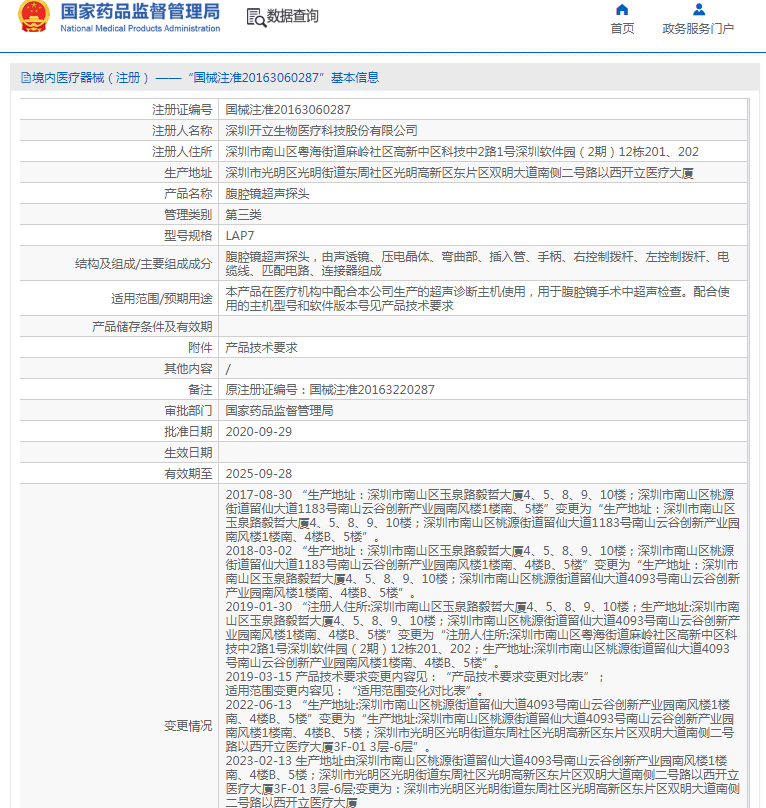Click the 注册人名称 label
Screen dimensions: 766x808
(x=182, y=131)
